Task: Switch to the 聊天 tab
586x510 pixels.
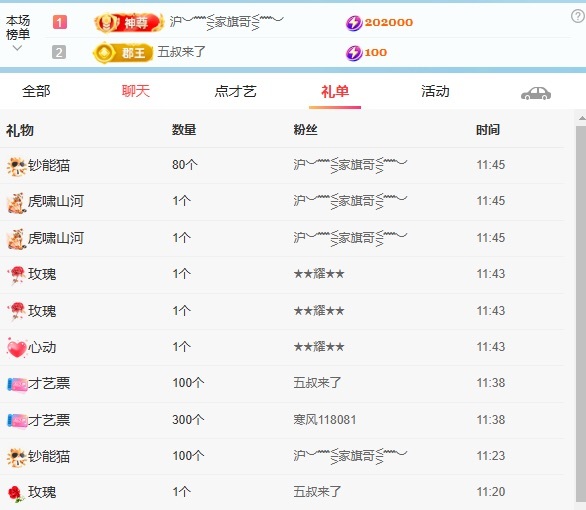Action: [136, 91]
